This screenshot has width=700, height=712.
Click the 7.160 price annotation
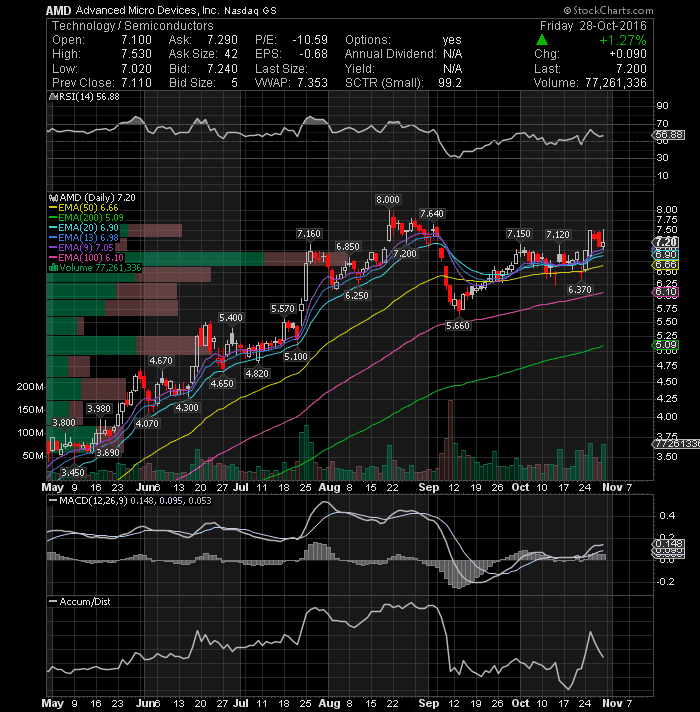pos(309,234)
